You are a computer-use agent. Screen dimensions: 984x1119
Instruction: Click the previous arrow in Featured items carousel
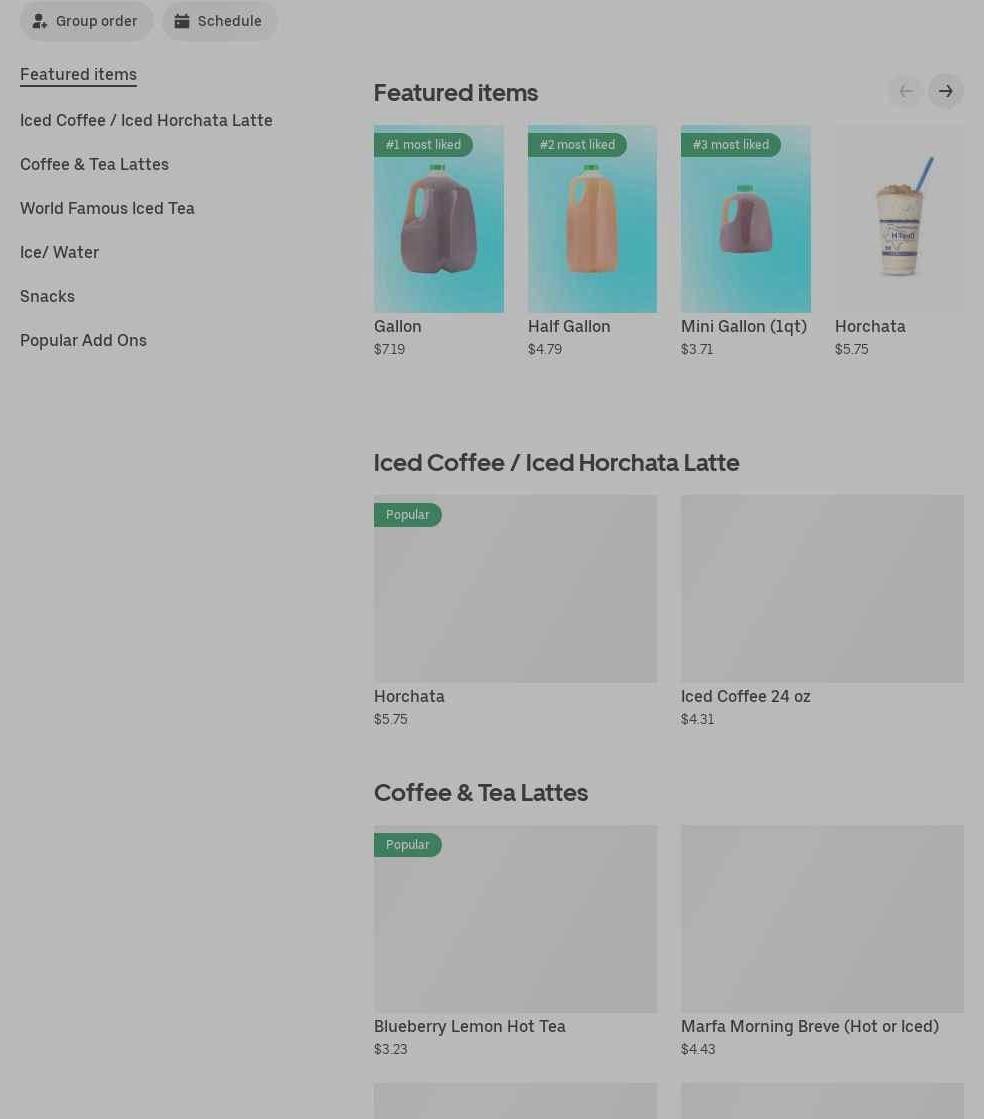(906, 91)
